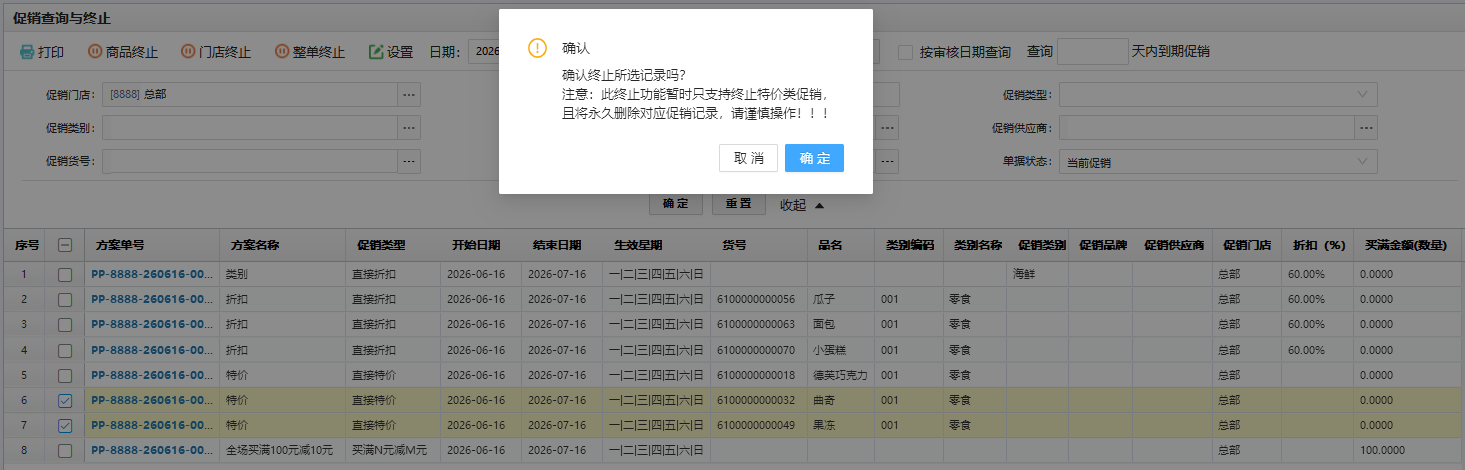Uncheck the checkbox for the 果冻 row

(x=64, y=426)
